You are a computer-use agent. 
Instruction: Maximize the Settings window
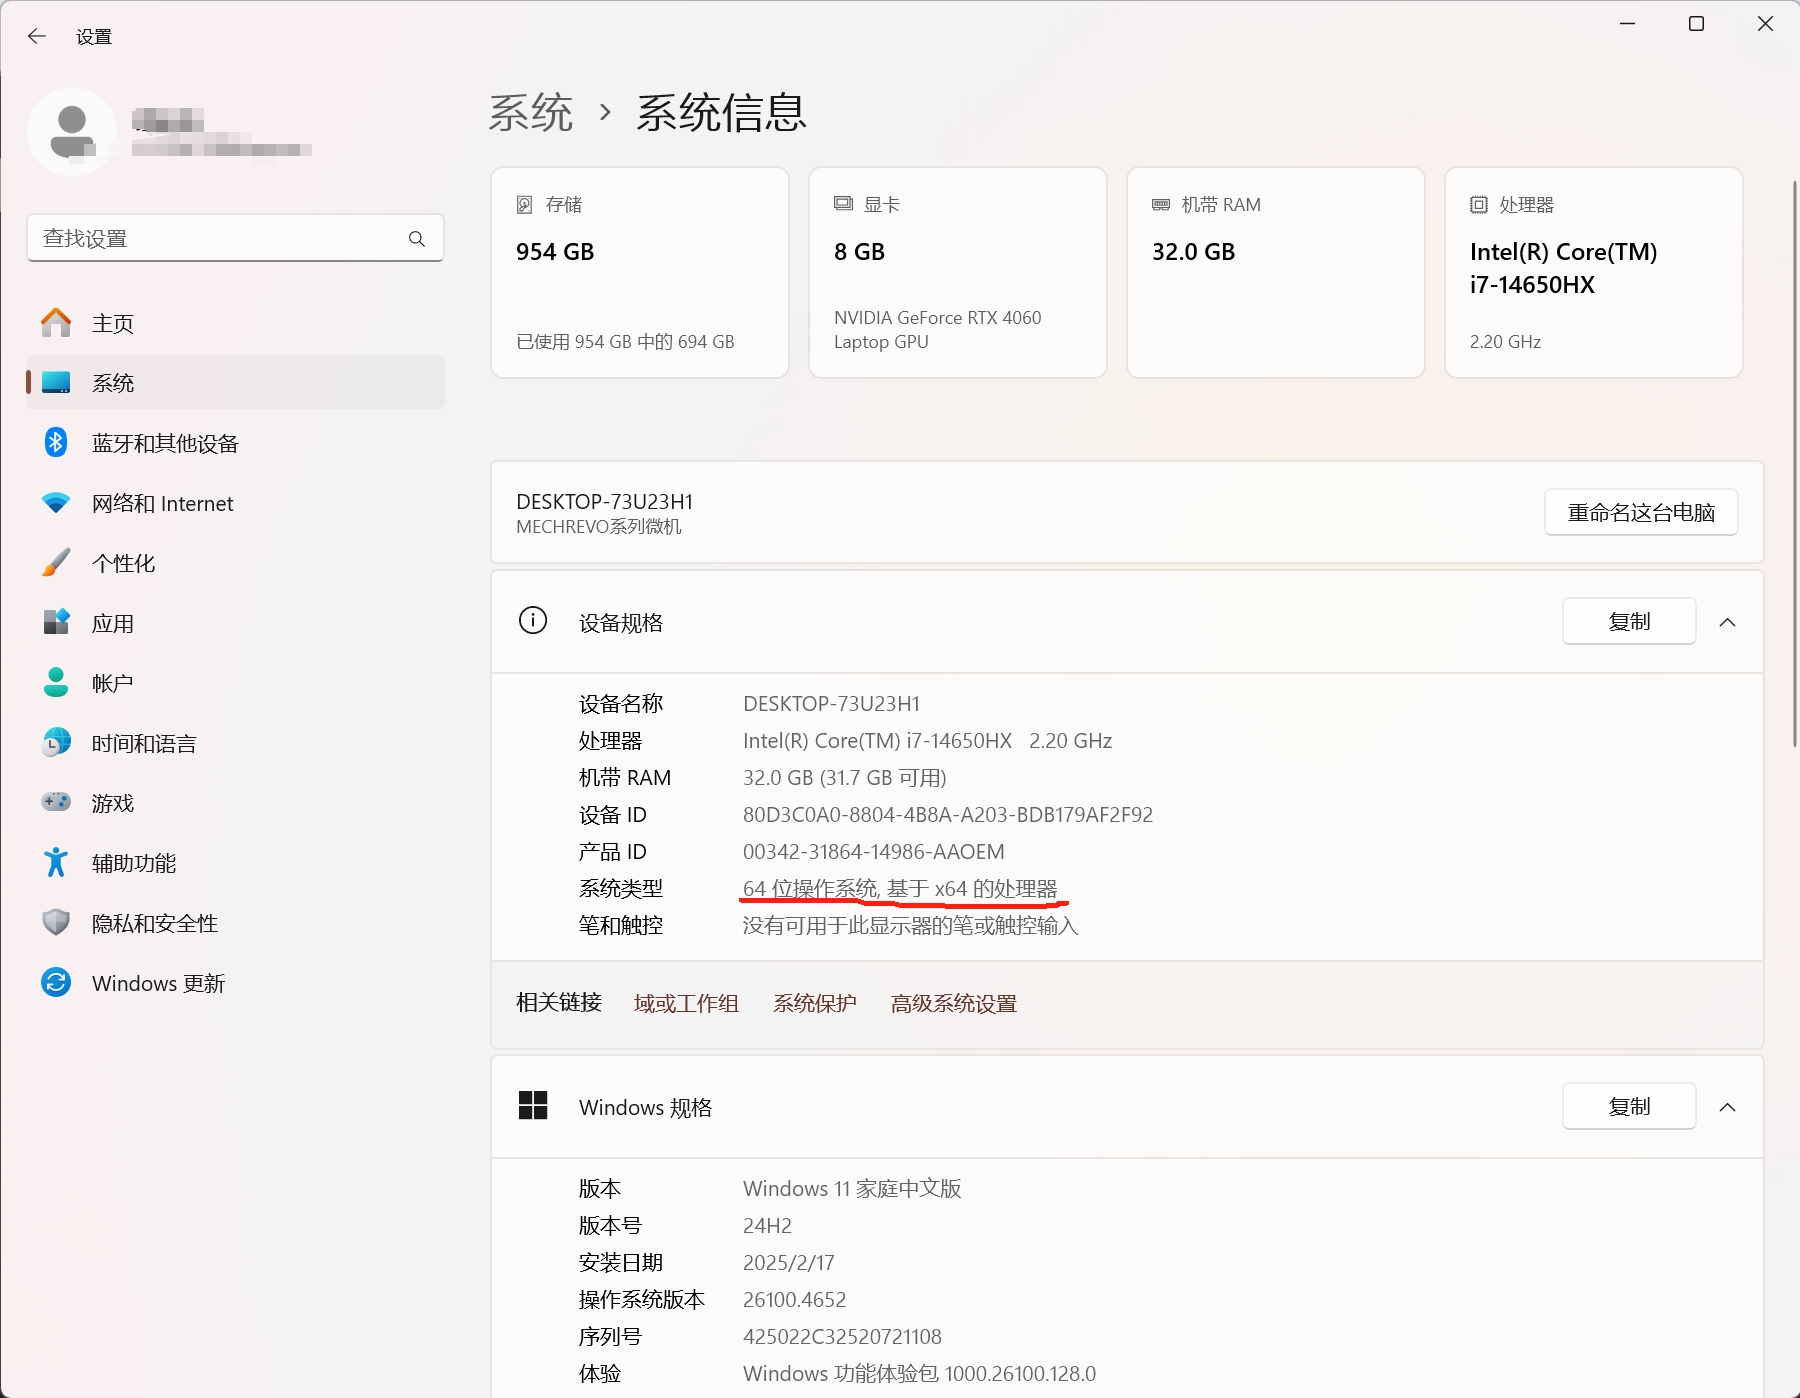point(1696,24)
